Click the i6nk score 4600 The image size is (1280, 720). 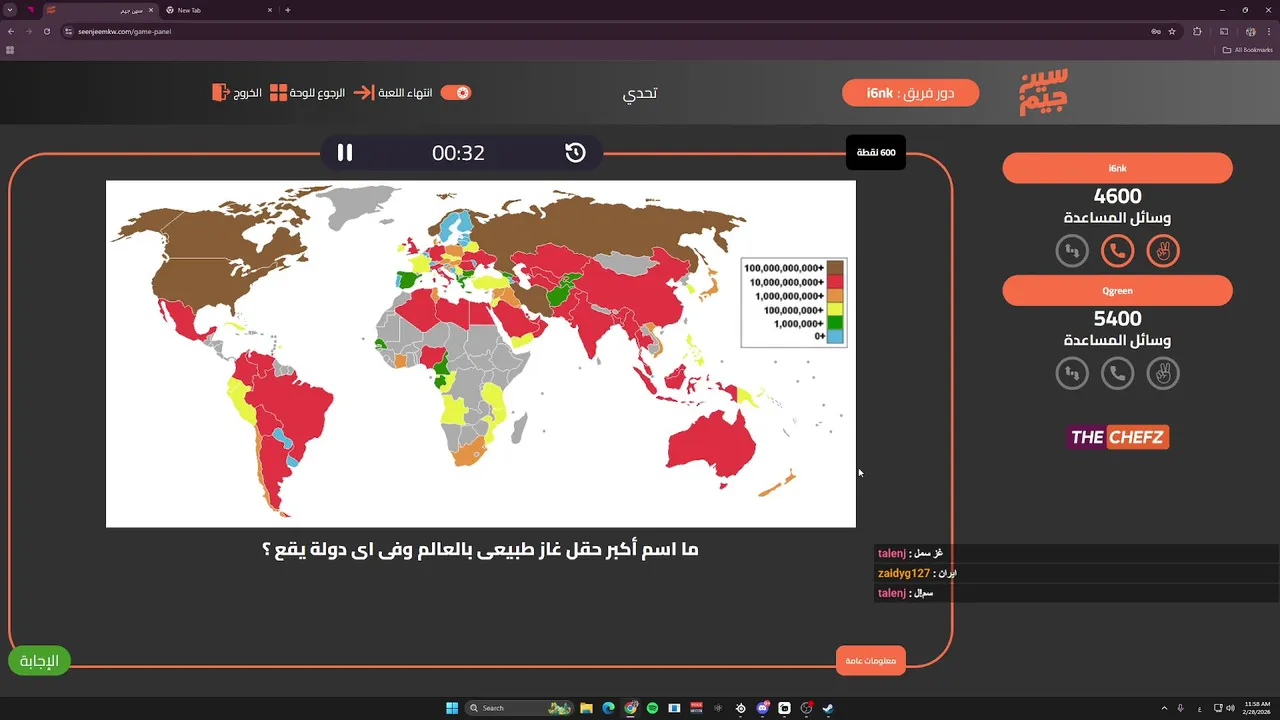coord(1117,196)
